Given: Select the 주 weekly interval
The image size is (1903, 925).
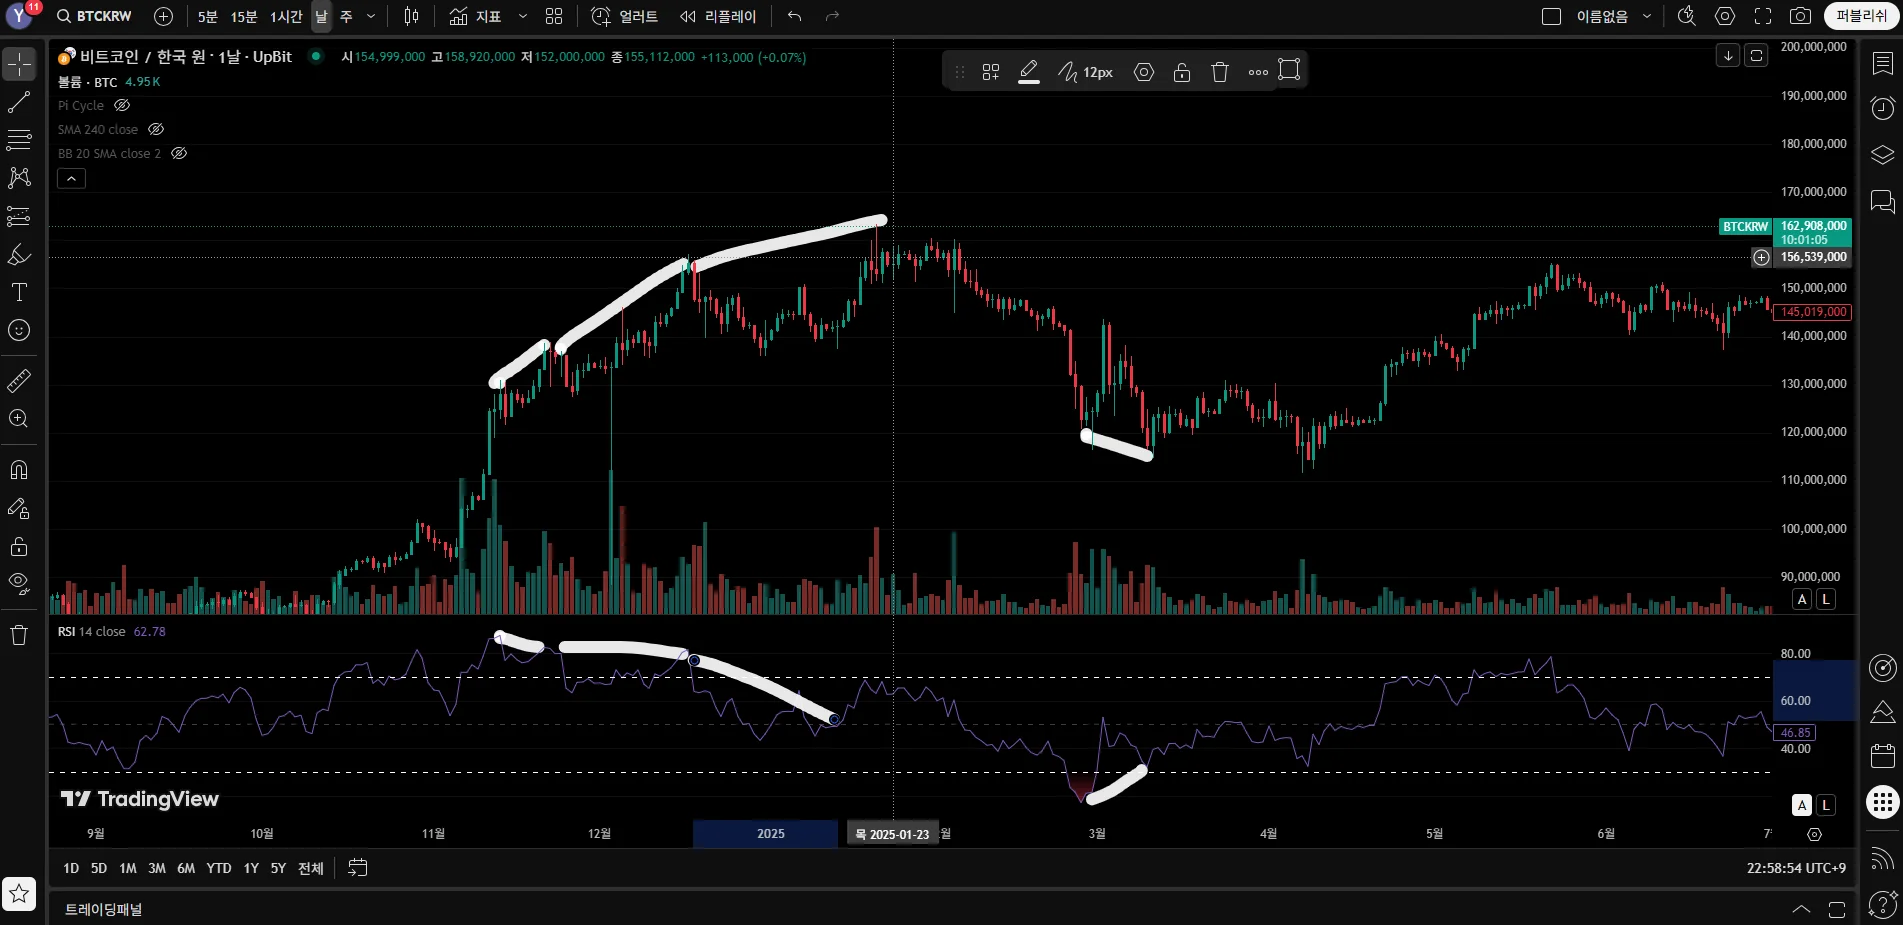Looking at the screenshot, I should [346, 16].
